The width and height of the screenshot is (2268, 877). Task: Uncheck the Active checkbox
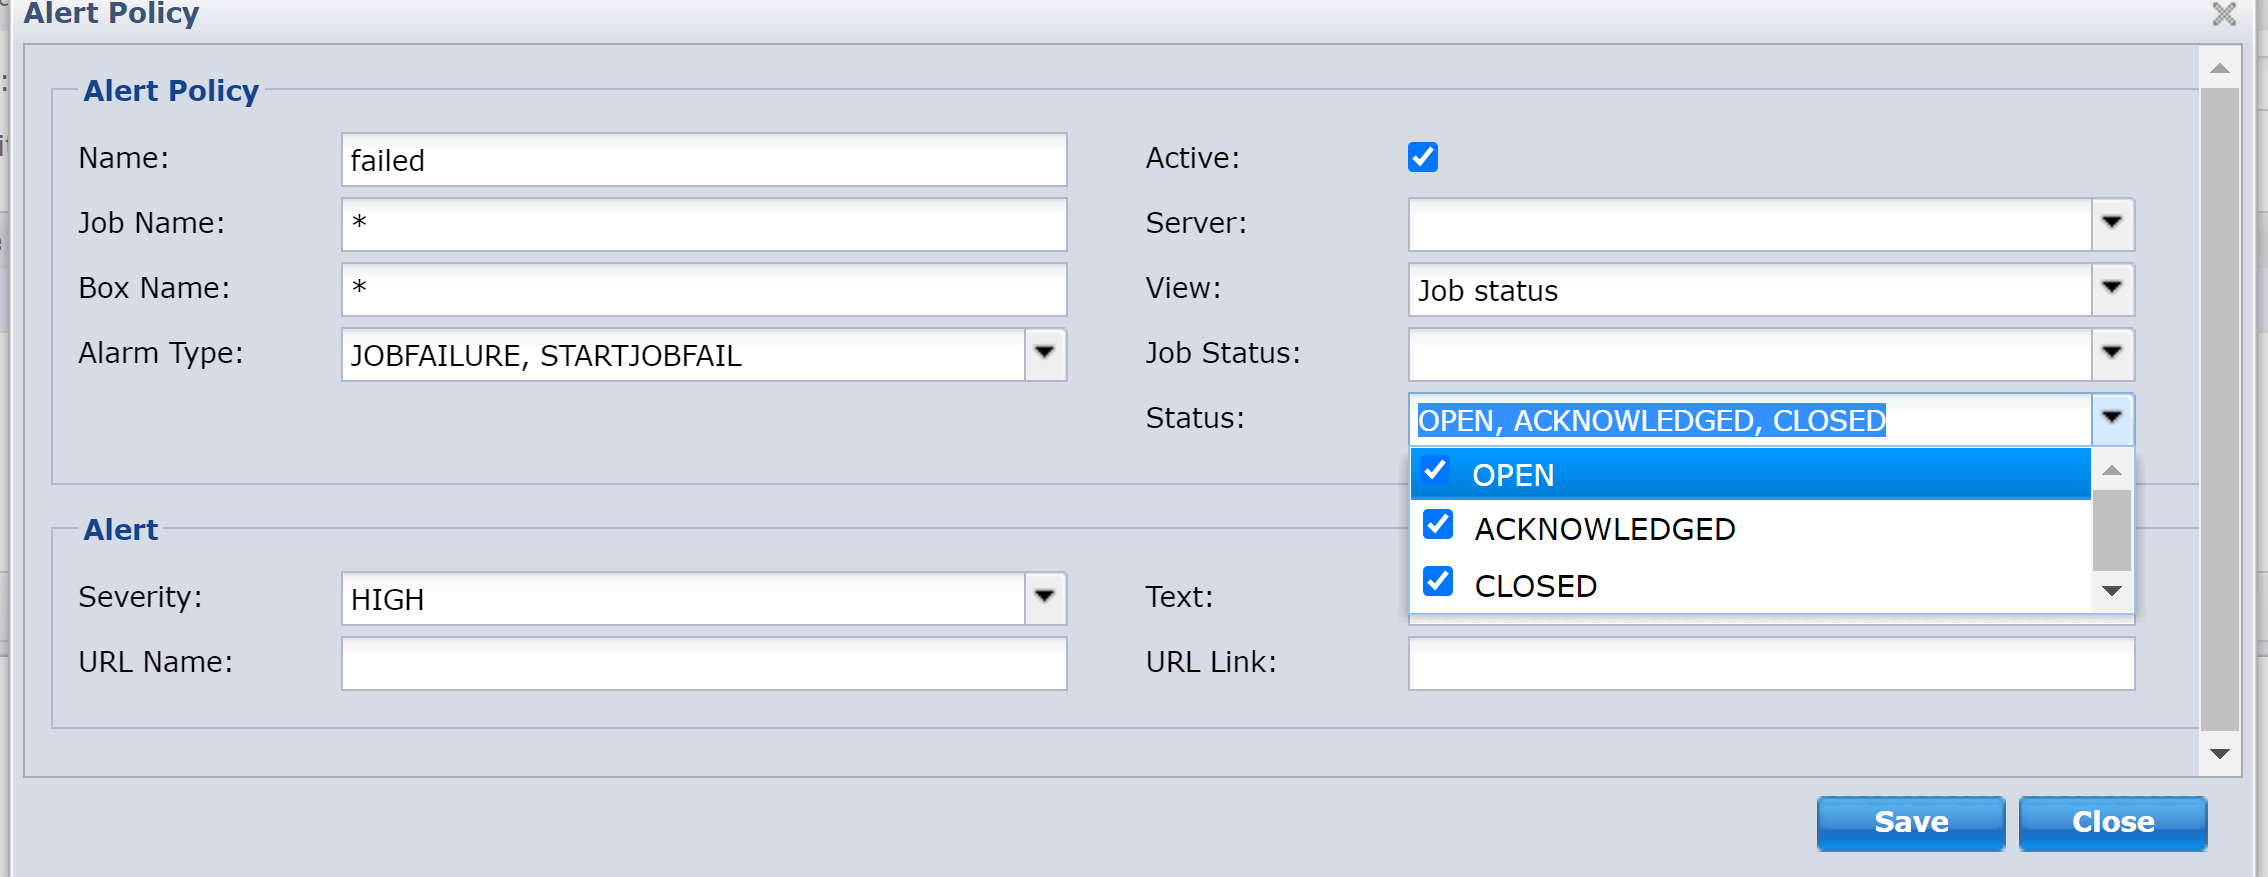(1422, 157)
